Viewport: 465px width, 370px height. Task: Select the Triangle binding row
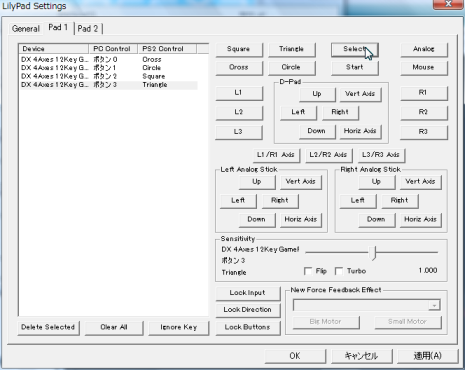[109, 85]
